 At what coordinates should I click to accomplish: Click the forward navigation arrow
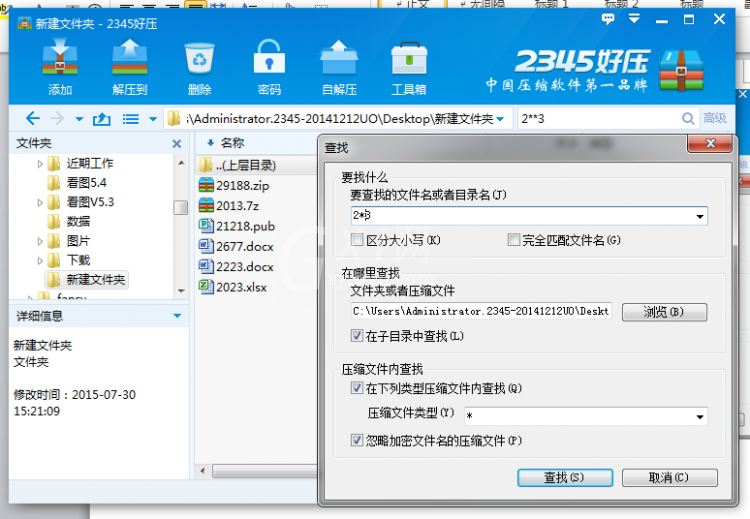point(57,118)
